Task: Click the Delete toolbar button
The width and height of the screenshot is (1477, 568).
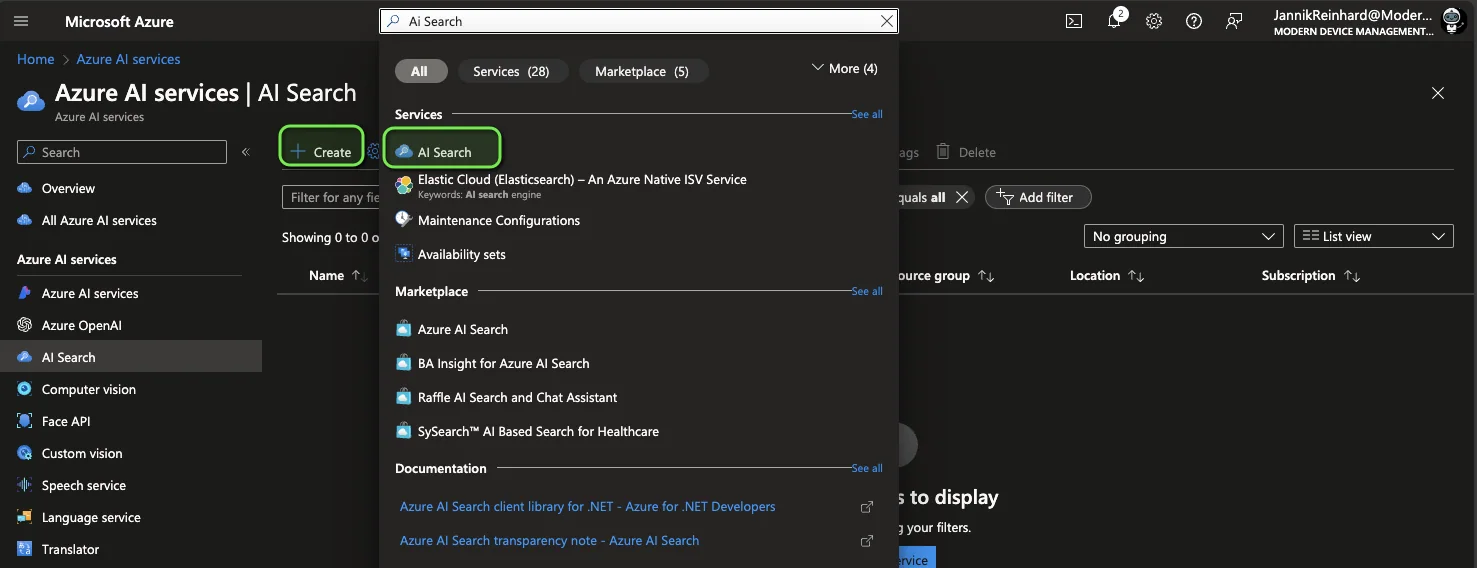Action: pos(966,152)
